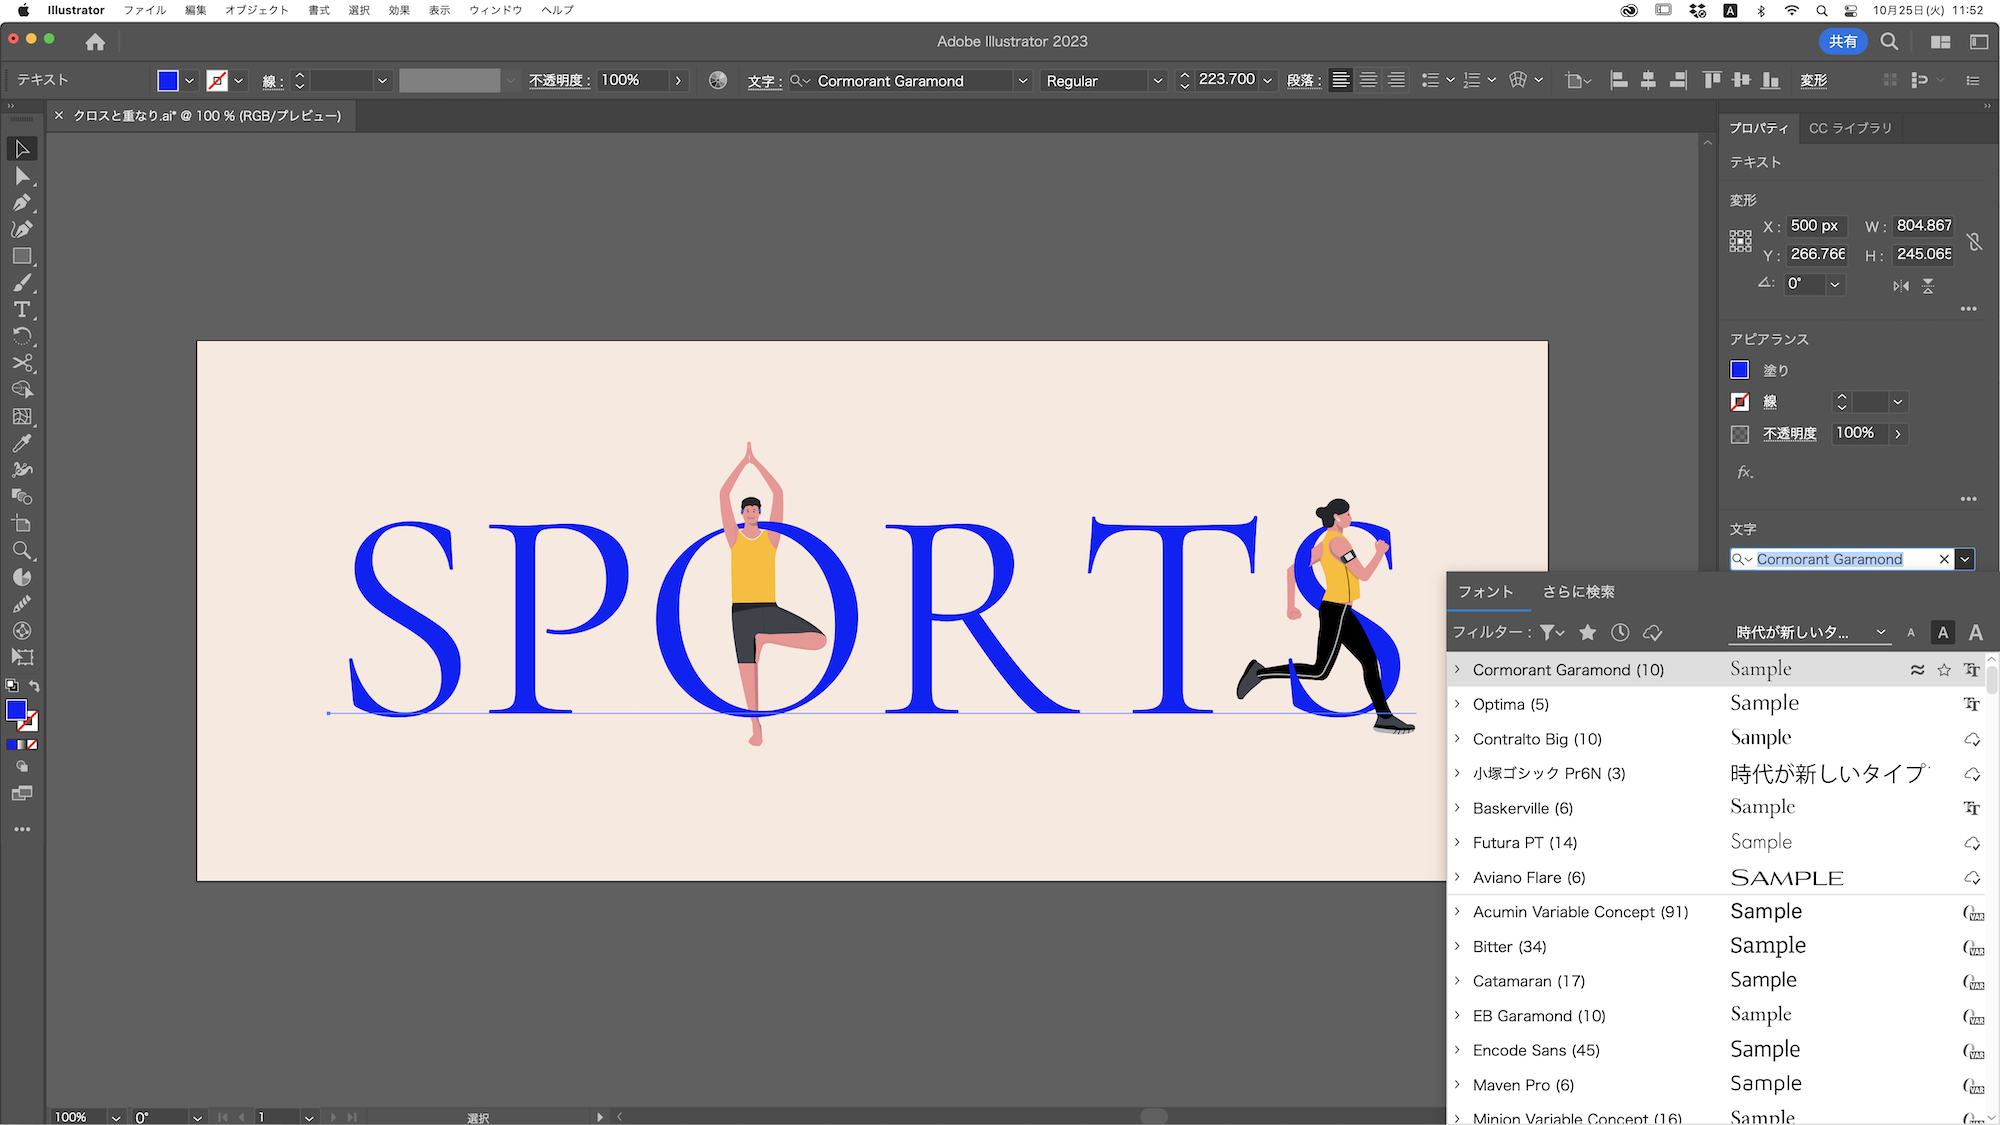Click the 塗り fill swatch in Appearance
This screenshot has height=1125, width=2000.
point(1740,370)
